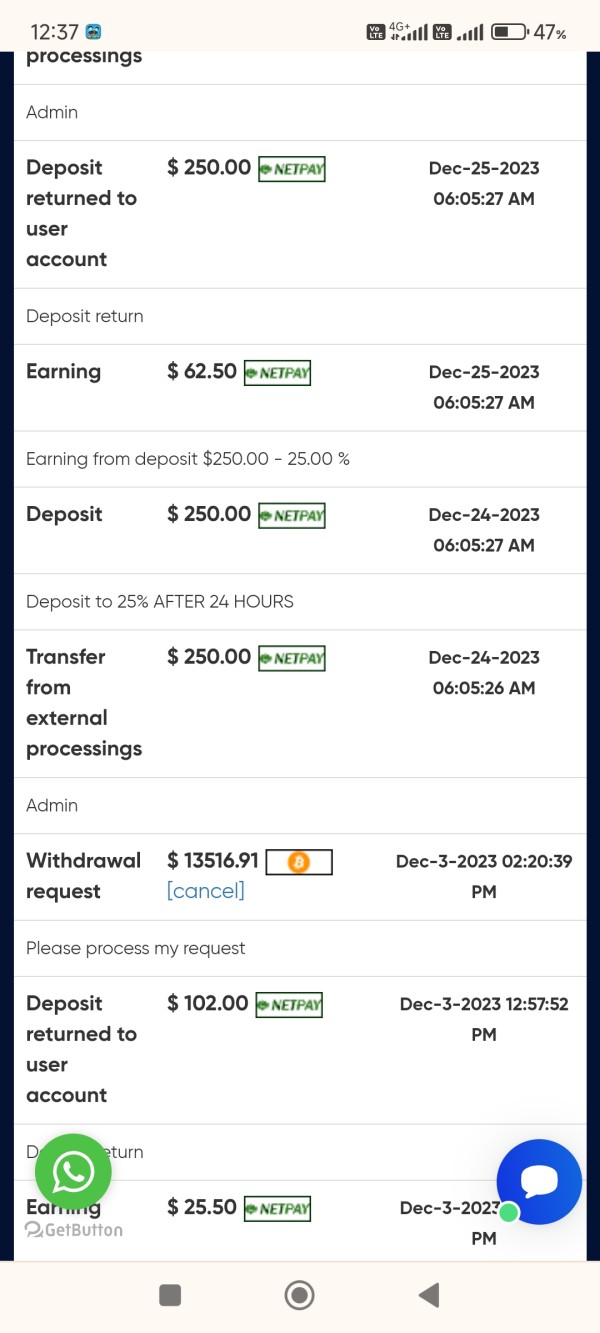The image size is (600, 1333).
Task: Cancel the $13516.91 withdrawal request
Action: [x=205, y=891]
